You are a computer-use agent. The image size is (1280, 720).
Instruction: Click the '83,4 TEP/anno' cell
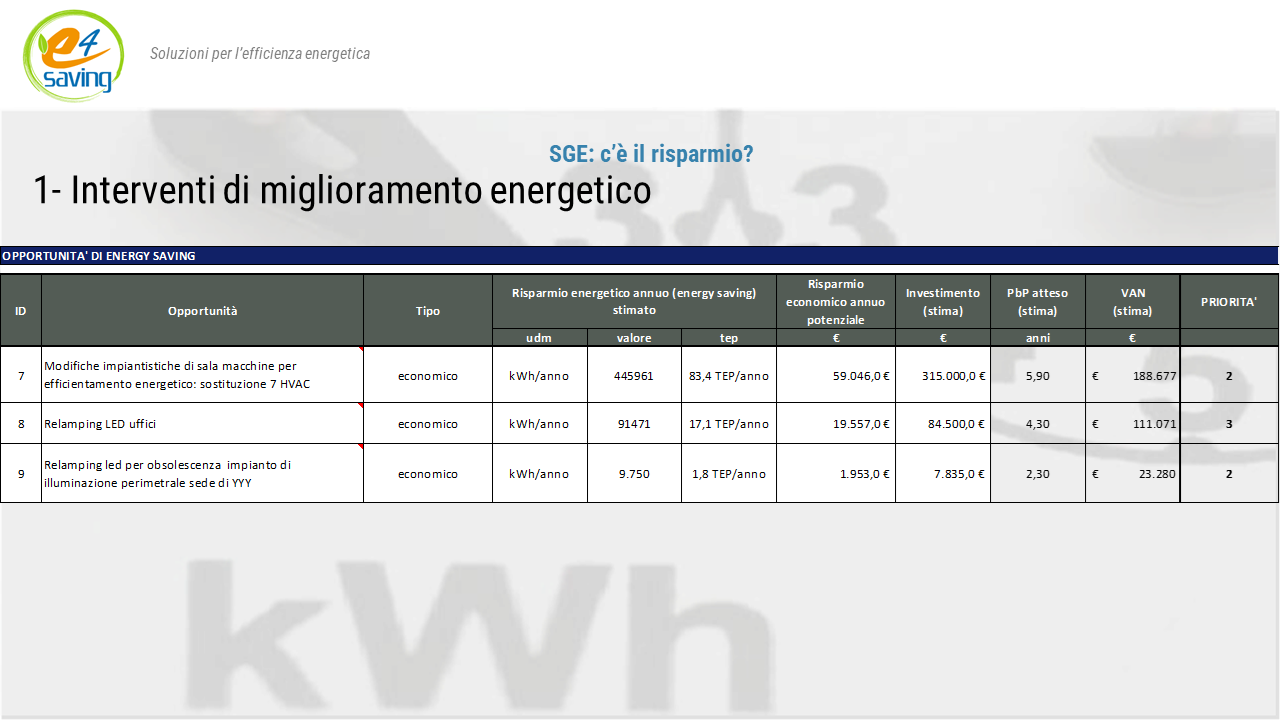click(x=729, y=376)
